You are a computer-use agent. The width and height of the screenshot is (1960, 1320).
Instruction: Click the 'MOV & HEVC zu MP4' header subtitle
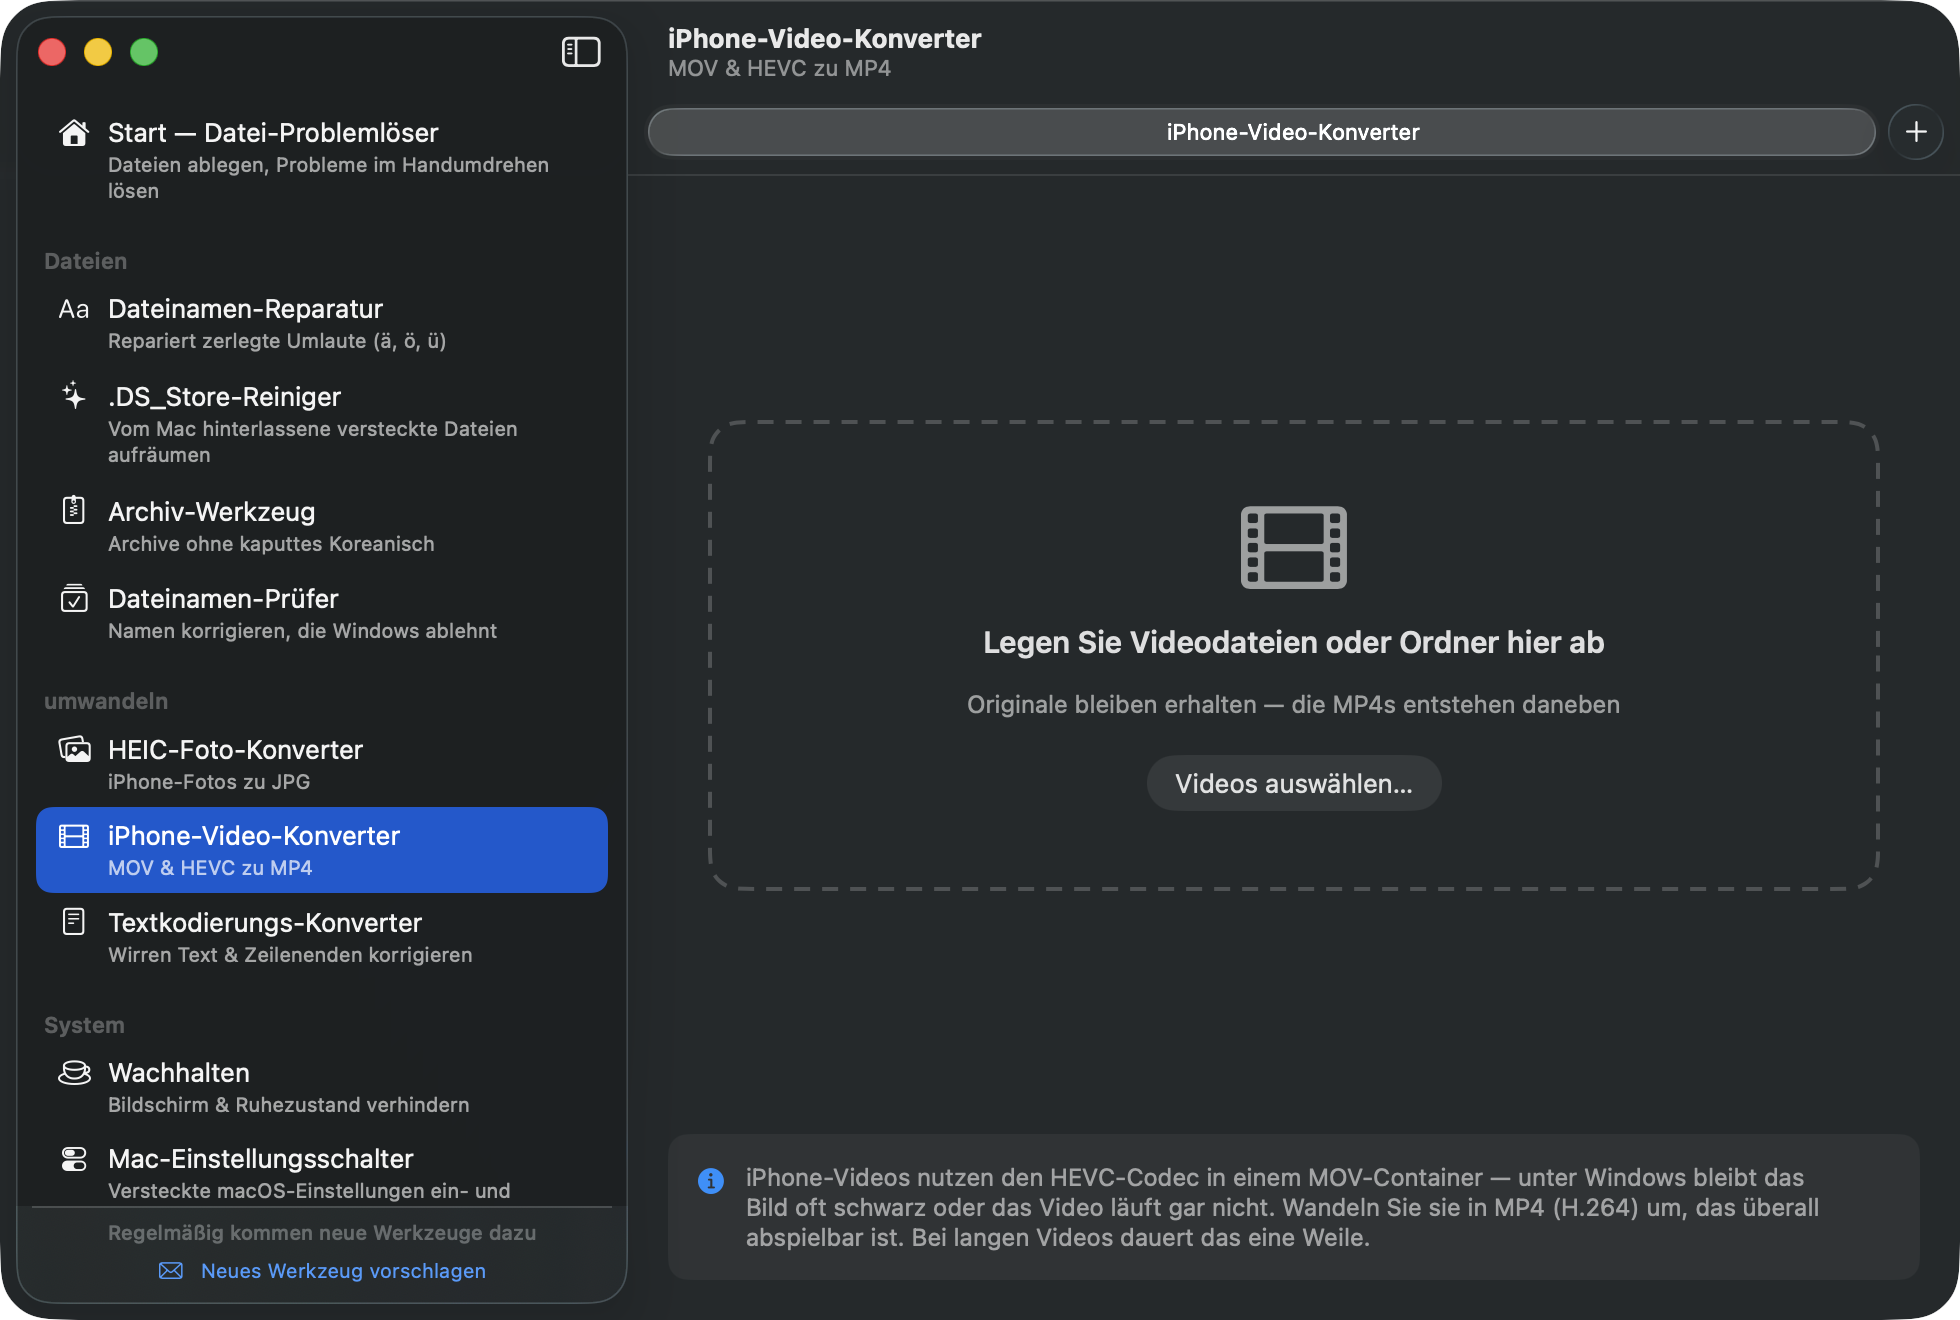point(779,68)
